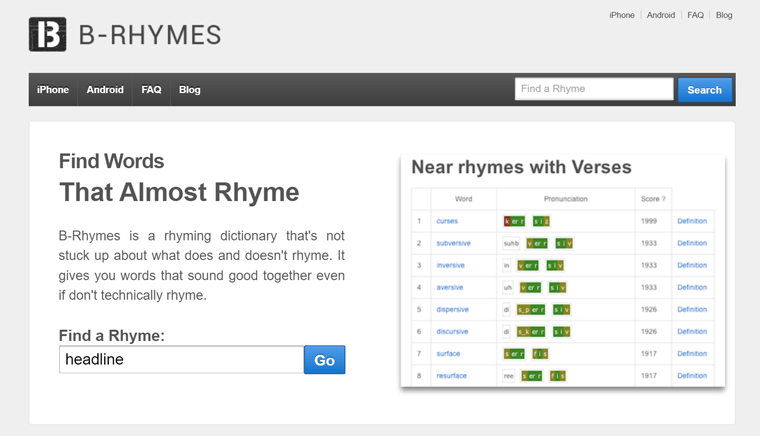Image resolution: width=760 pixels, height=436 pixels.
Task: Click the B-RHYMES site title text
Action: pyautogui.click(x=150, y=35)
